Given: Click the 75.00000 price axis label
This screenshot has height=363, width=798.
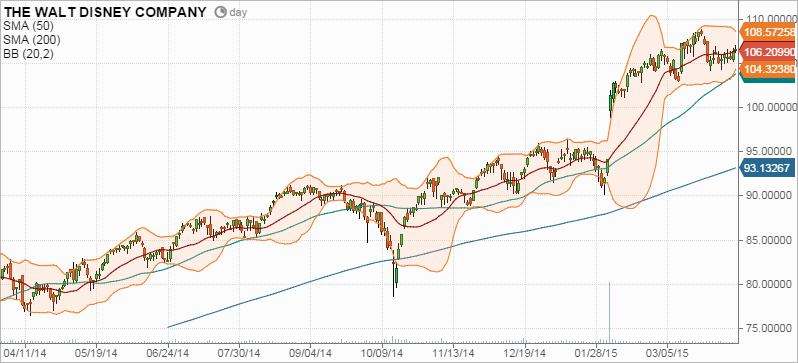Looking at the screenshot, I should 768,327.
